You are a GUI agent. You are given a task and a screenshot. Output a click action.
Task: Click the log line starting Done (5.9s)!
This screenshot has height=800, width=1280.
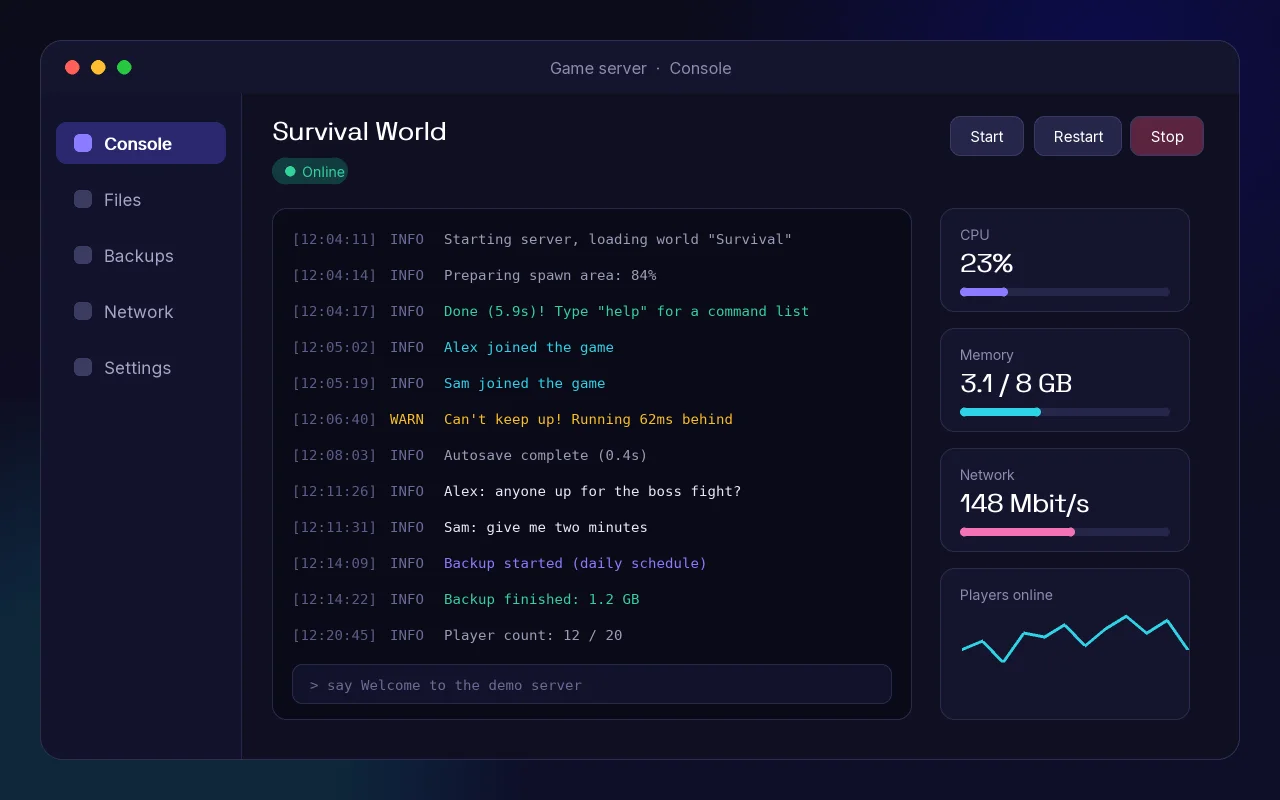click(627, 311)
